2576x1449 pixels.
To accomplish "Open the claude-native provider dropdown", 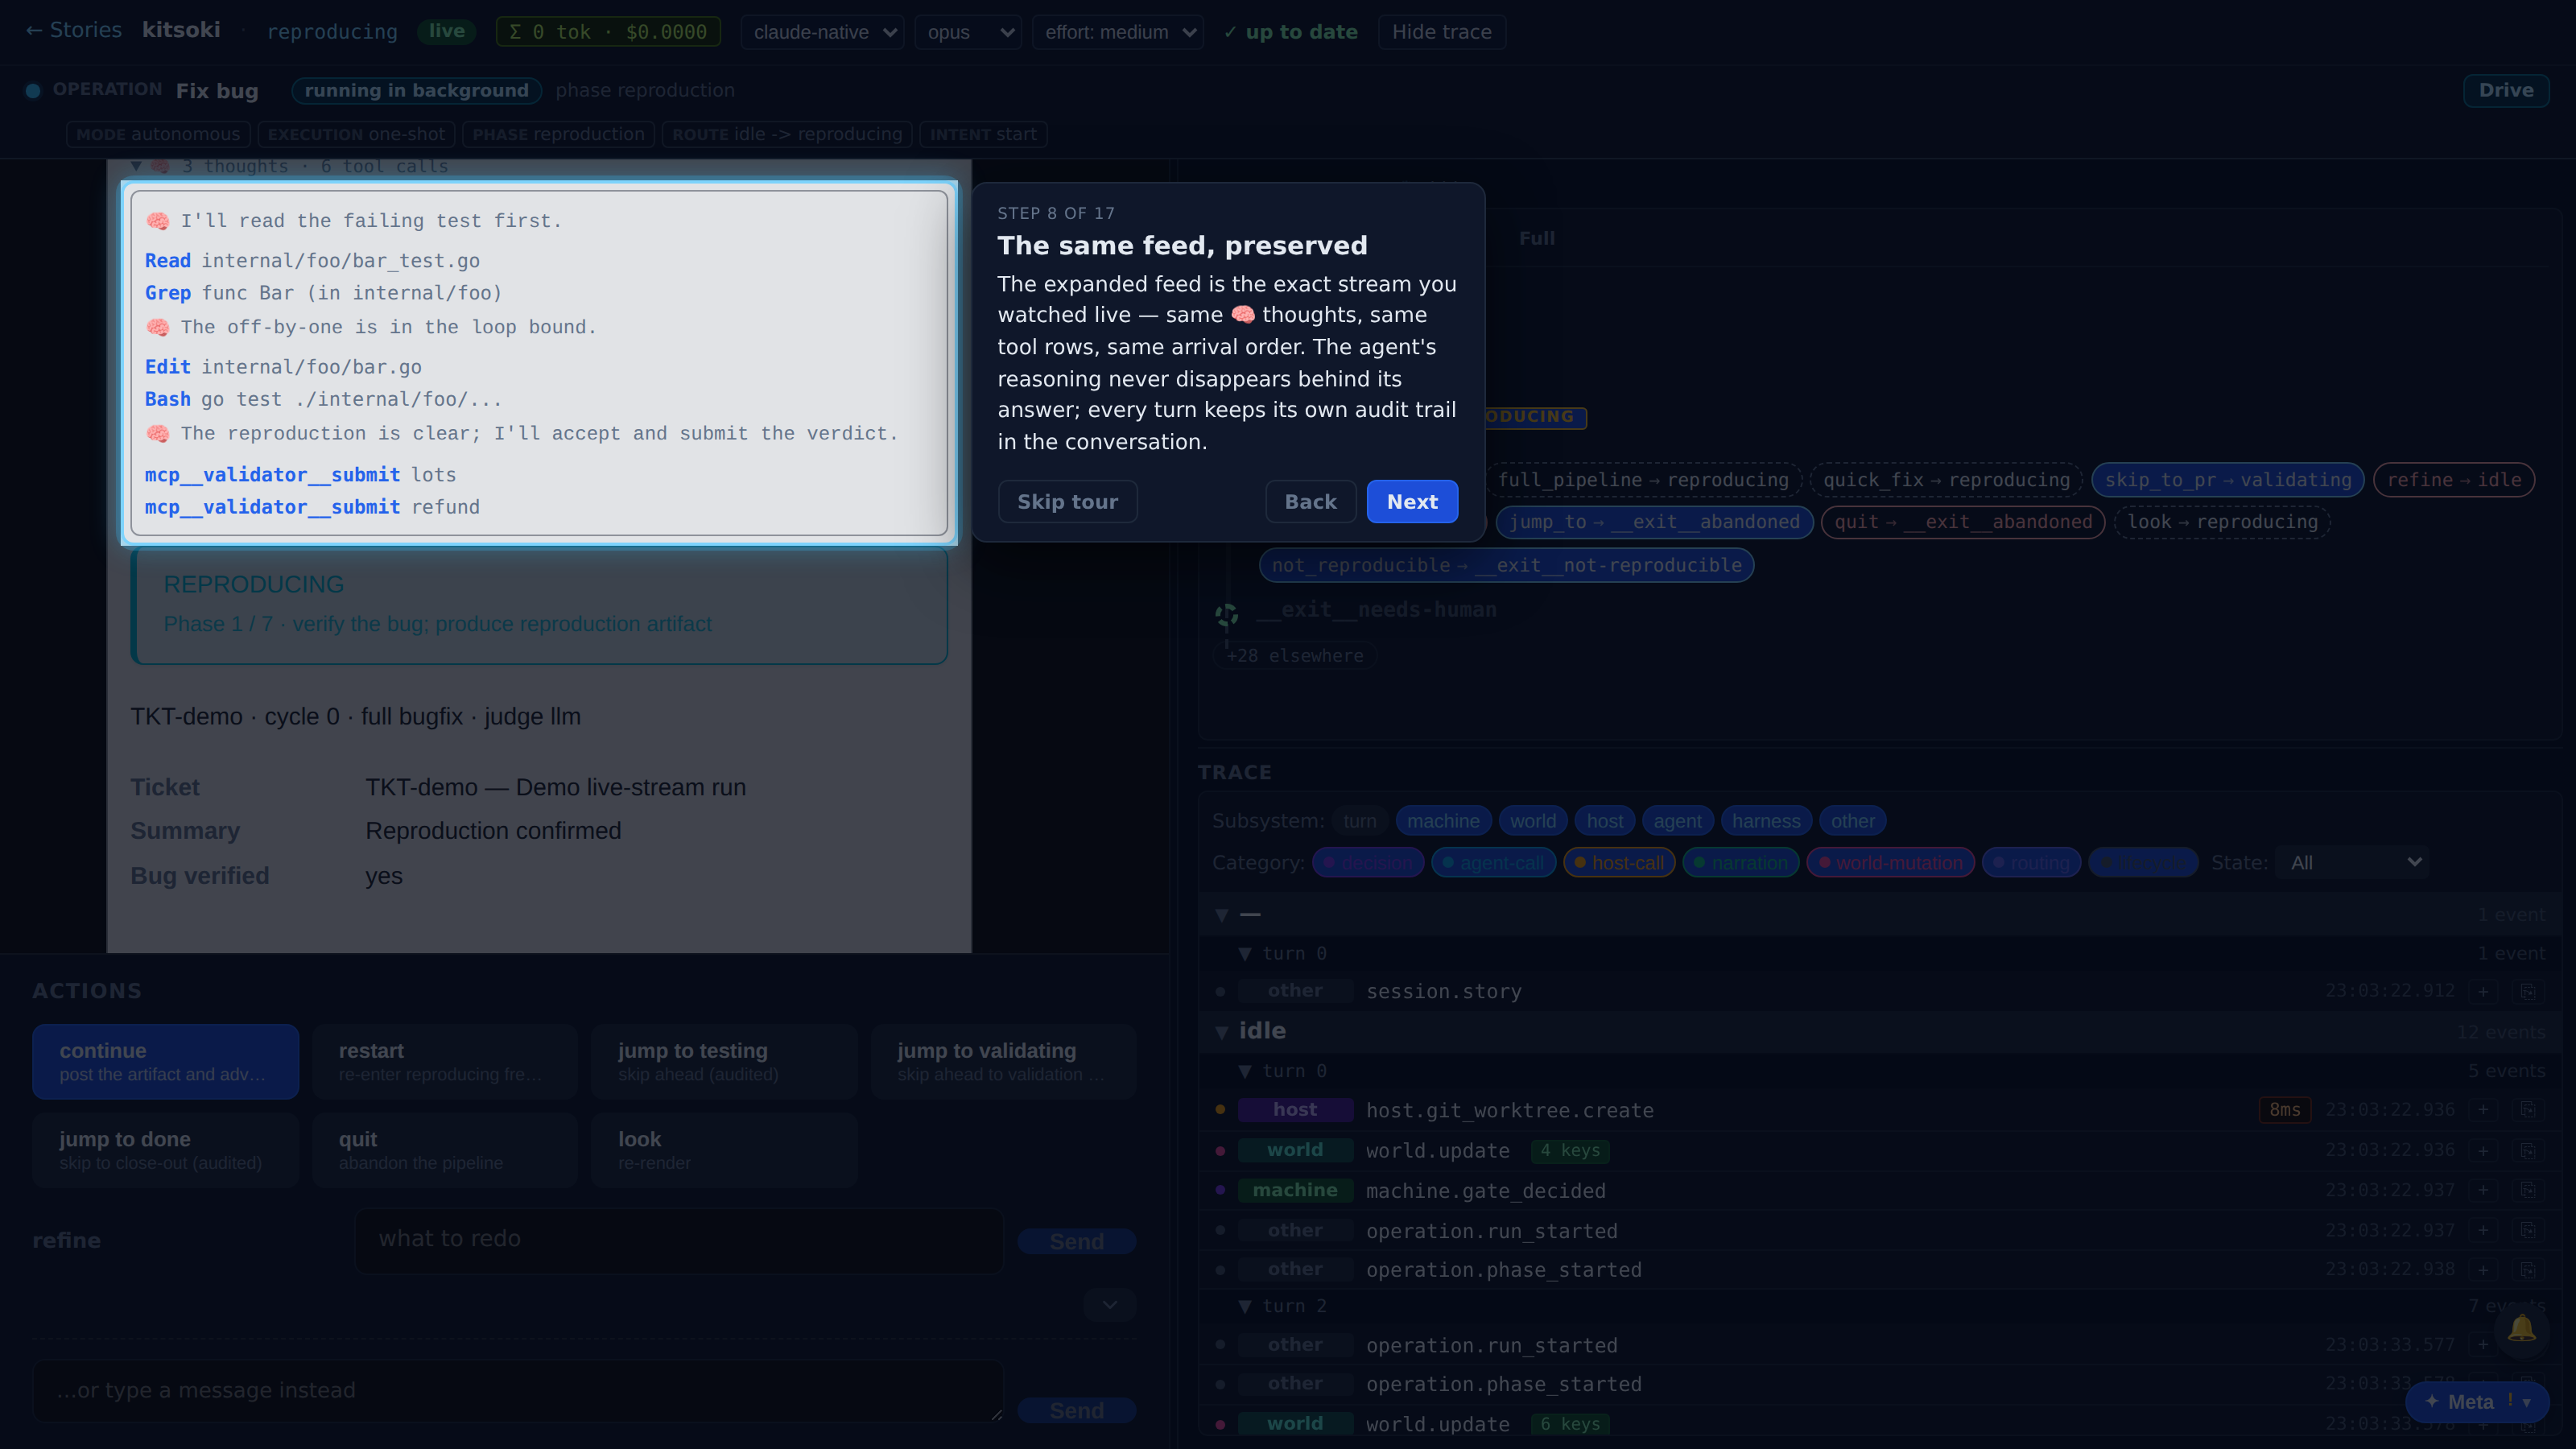I will pyautogui.click(x=822, y=32).
